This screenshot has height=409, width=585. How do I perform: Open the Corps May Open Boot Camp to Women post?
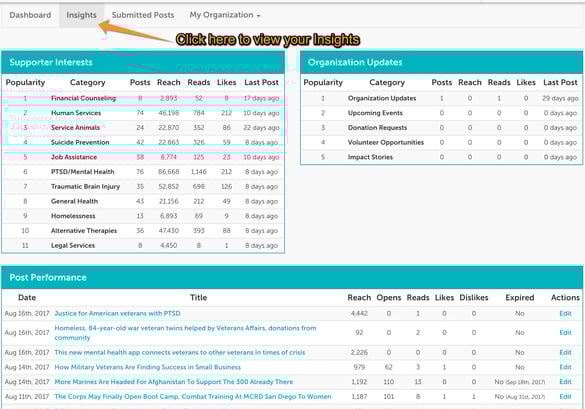click(193, 397)
